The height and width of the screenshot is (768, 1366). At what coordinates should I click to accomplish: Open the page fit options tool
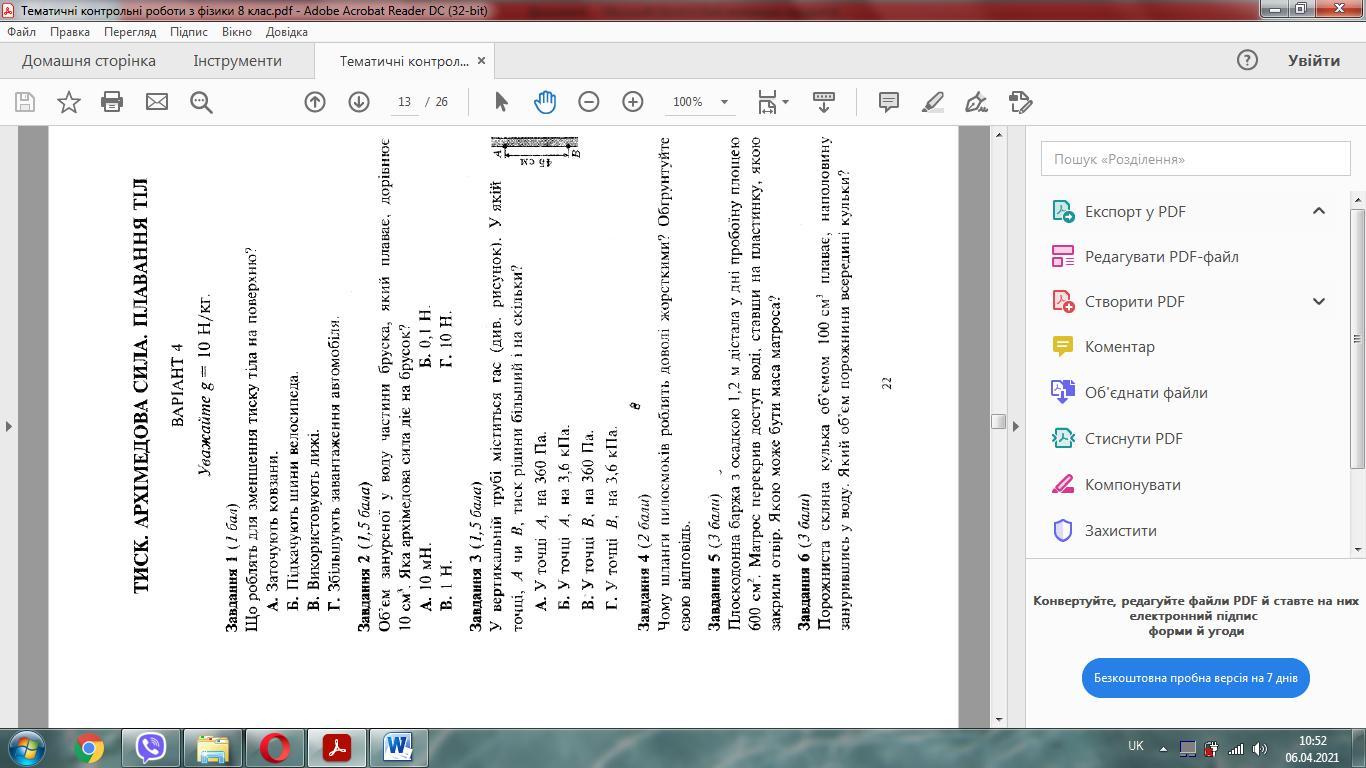tap(773, 102)
